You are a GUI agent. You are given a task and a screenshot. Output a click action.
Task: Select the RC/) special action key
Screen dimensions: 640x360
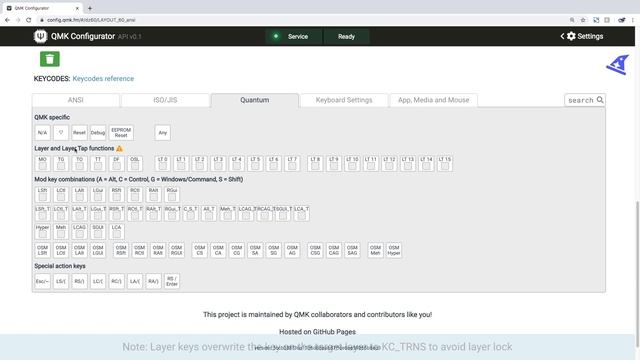pyautogui.click(x=116, y=281)
